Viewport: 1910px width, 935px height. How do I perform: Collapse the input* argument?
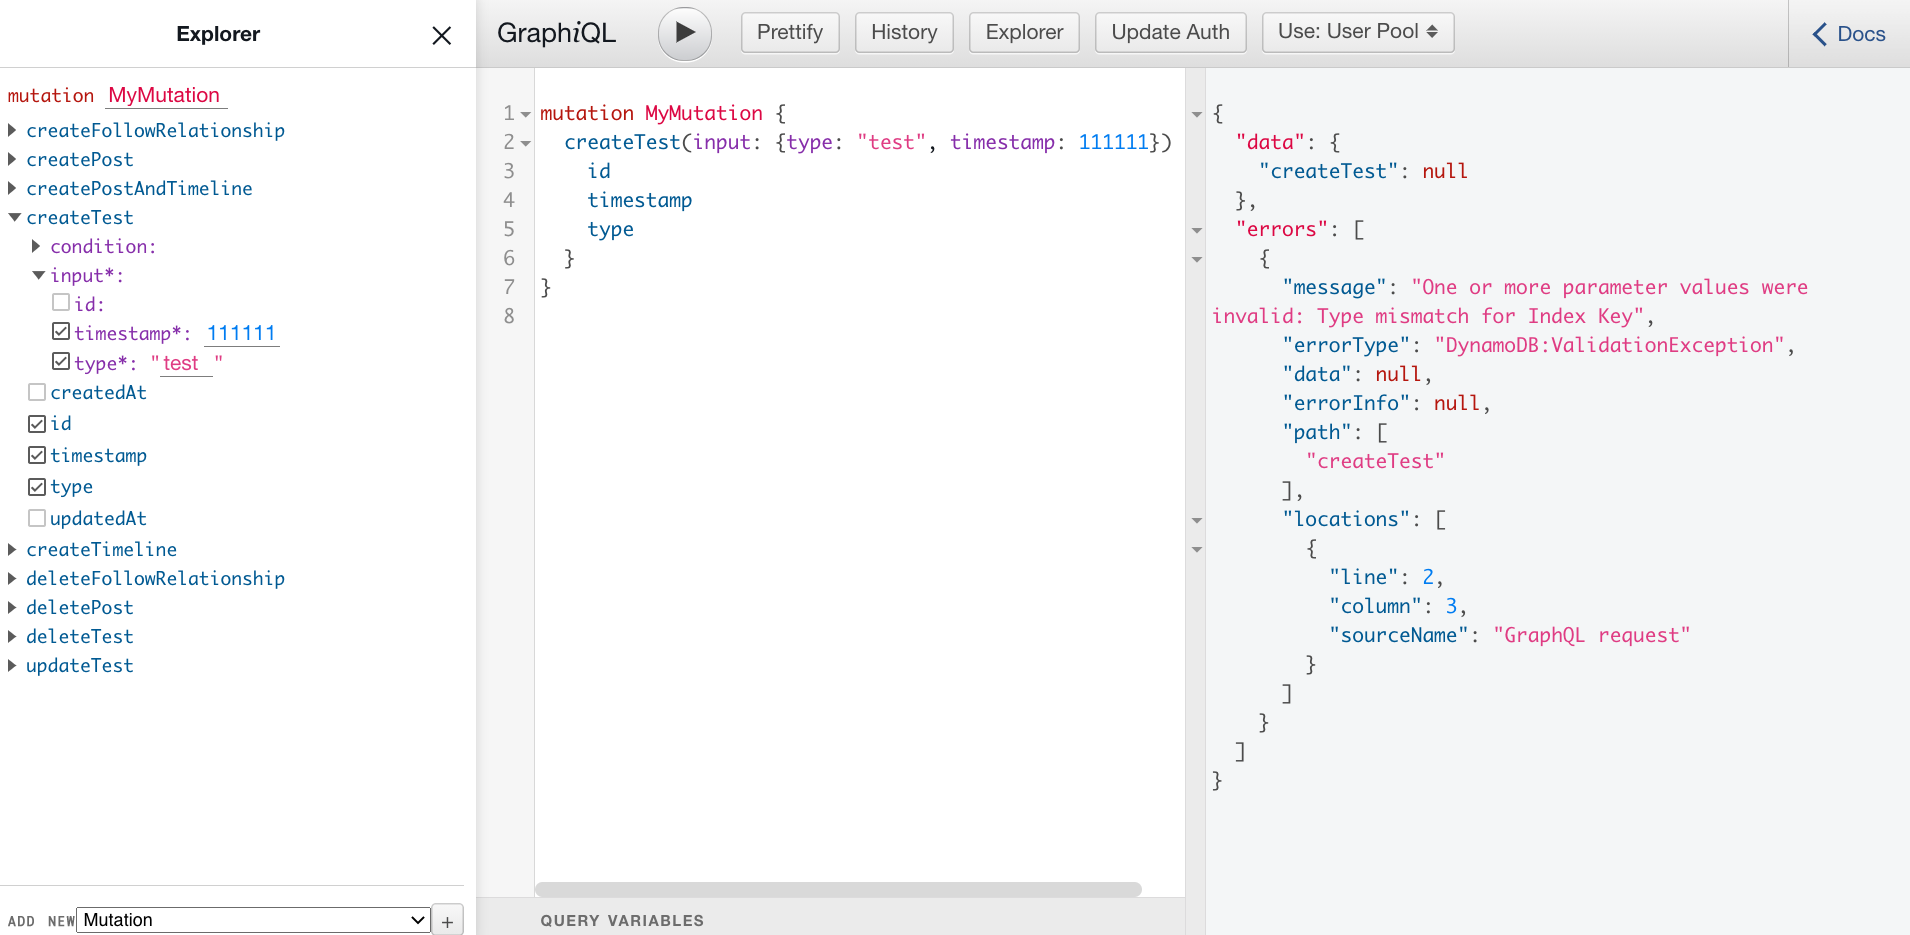click(x=38, y=275)
